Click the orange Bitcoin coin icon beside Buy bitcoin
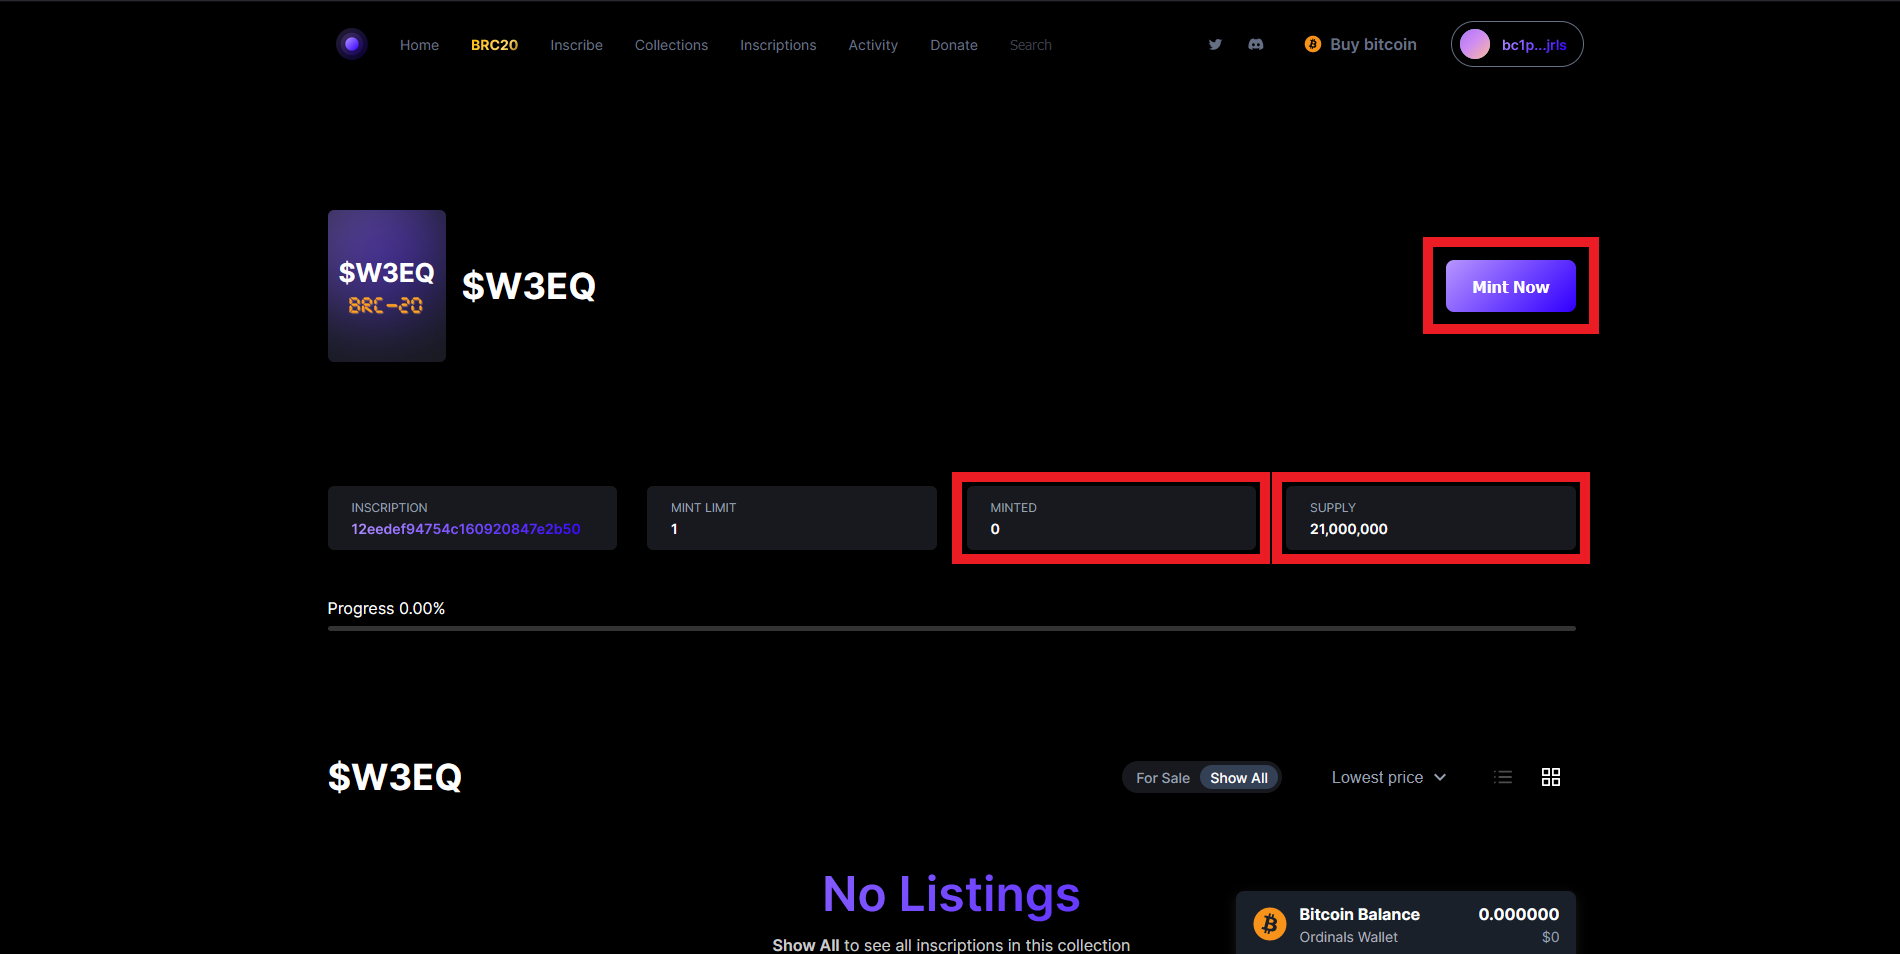The width and height of the screenshot is (1900, 954). [x=1312, y=44]
